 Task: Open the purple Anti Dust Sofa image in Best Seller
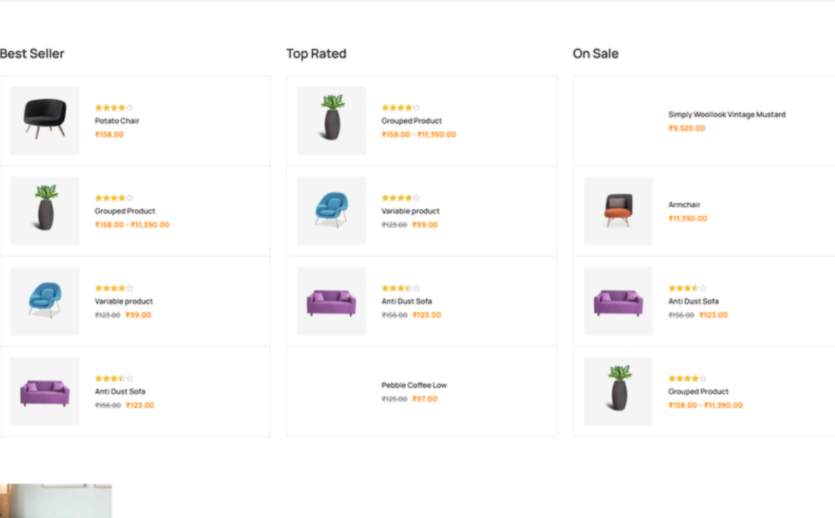point(45,391)
